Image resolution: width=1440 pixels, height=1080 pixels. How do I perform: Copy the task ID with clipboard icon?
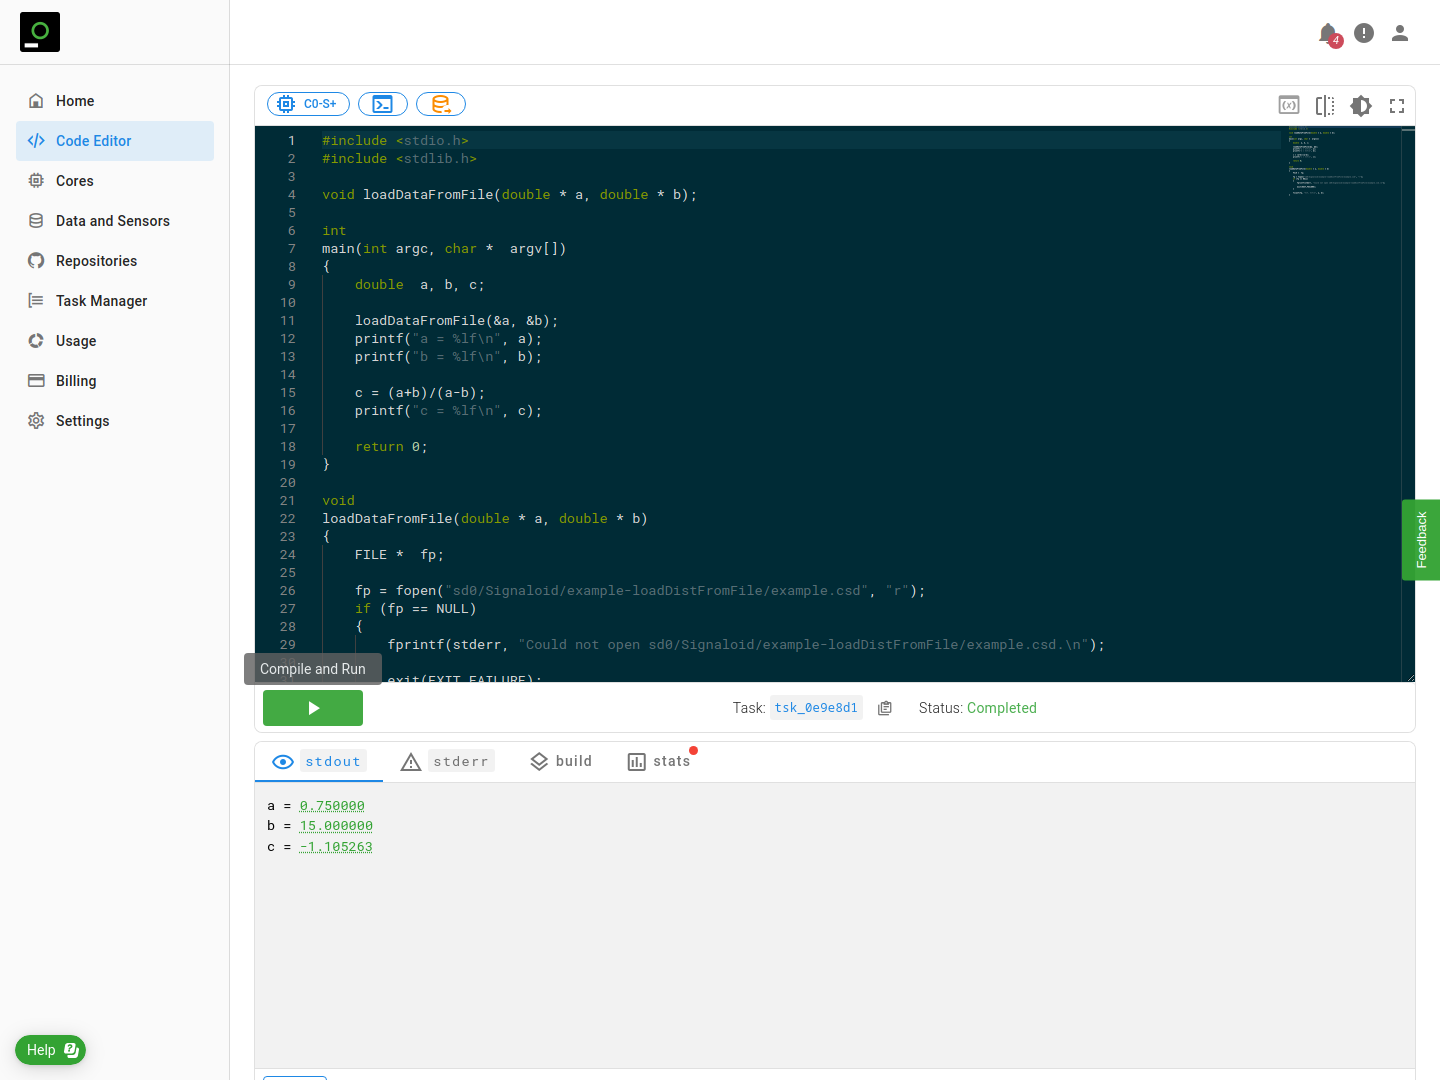(x=885, y=708)
